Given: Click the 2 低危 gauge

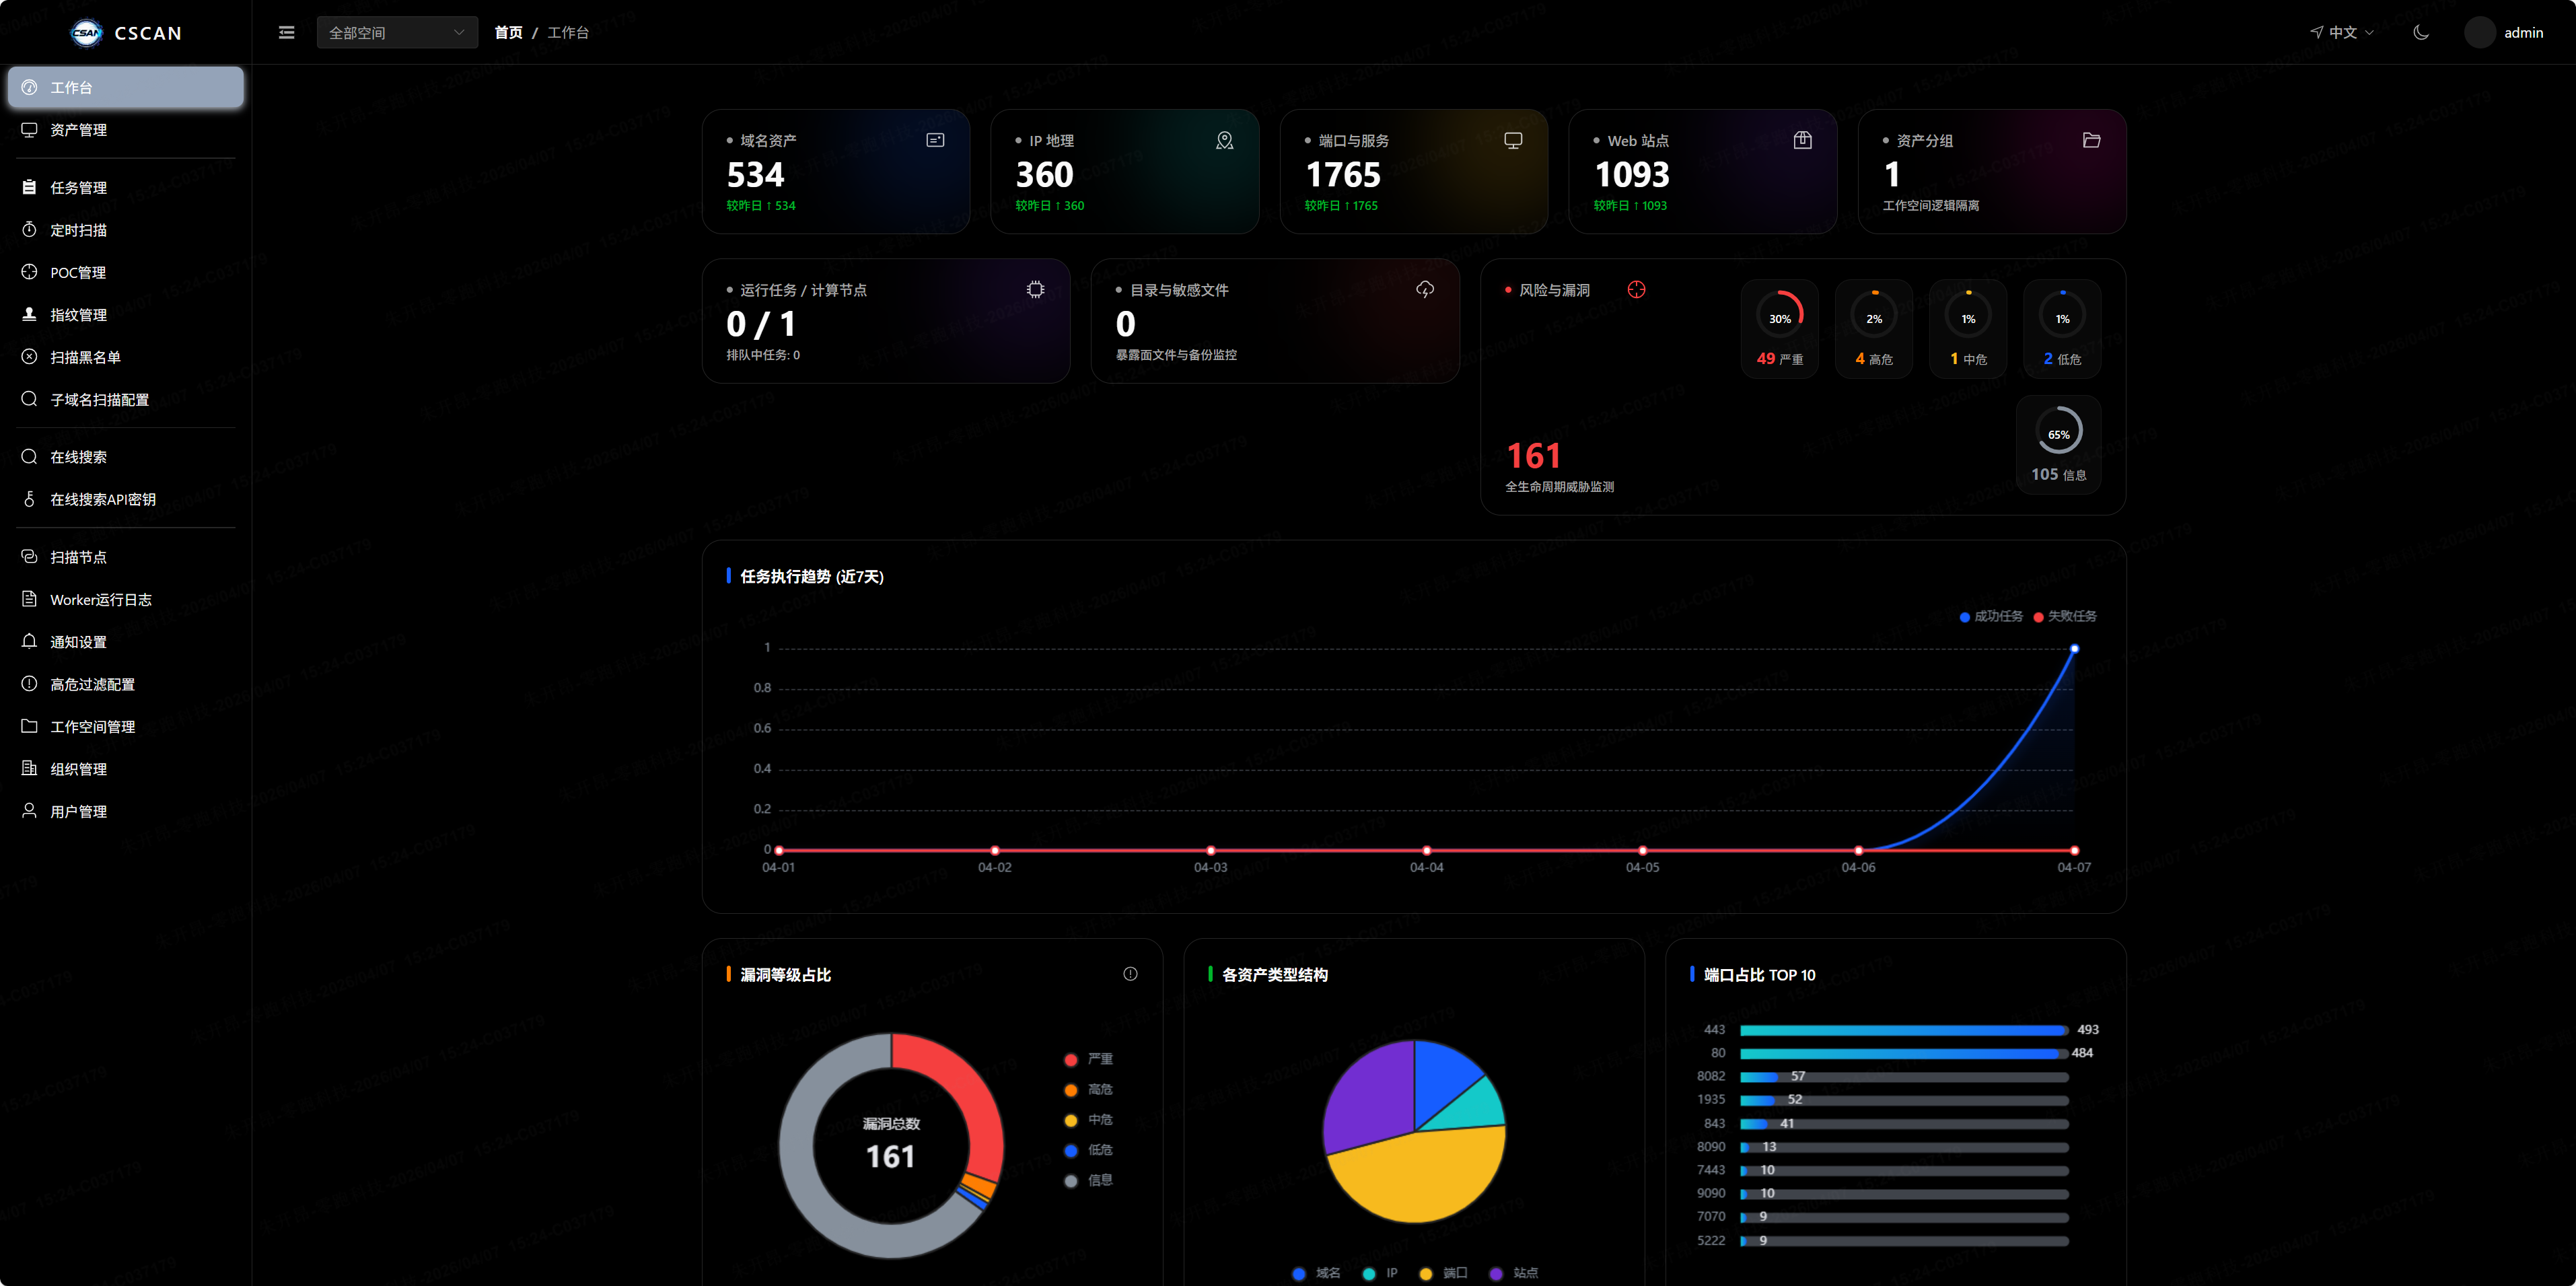Looking at the screenshot, I should pyautogui.click(x=2062, y=329).
